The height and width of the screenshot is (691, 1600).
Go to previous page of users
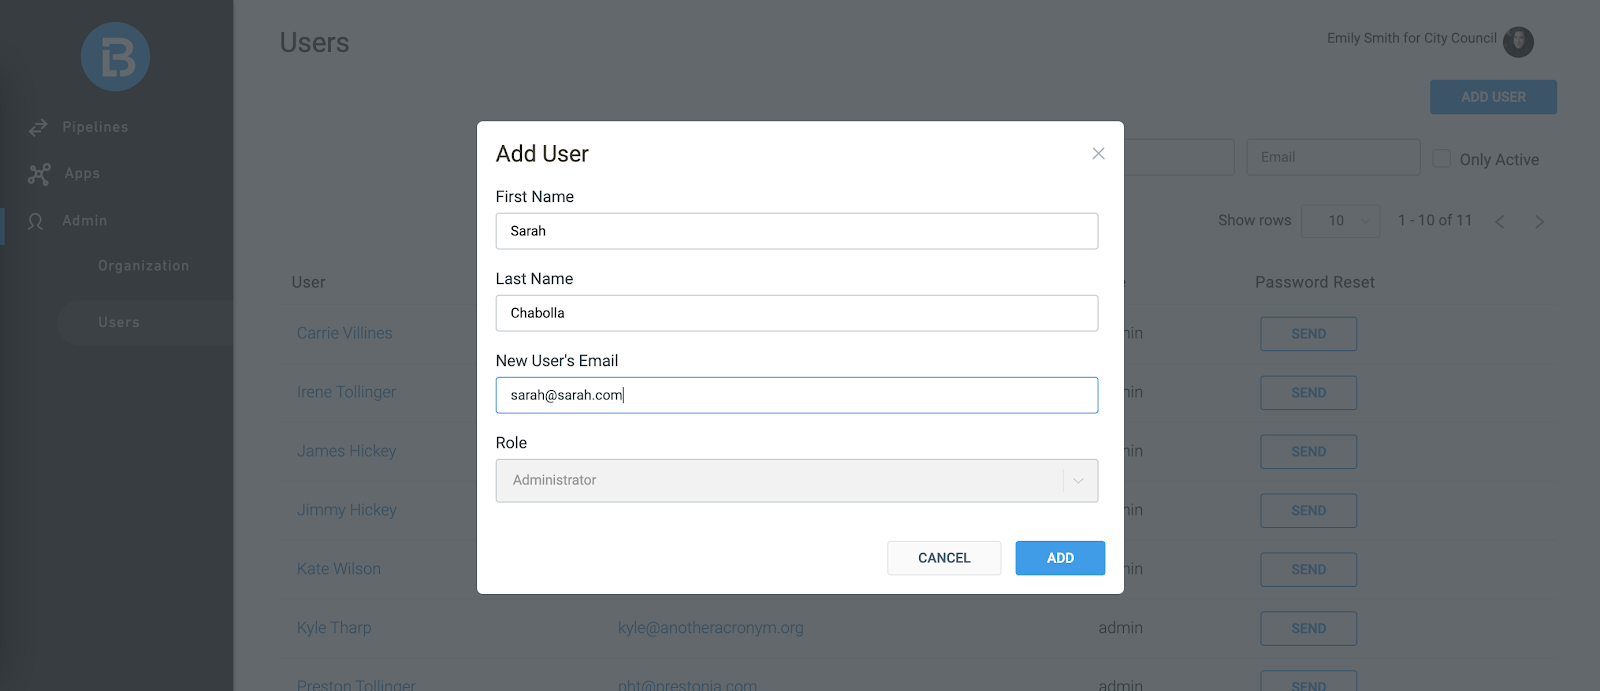(1499, 222)
